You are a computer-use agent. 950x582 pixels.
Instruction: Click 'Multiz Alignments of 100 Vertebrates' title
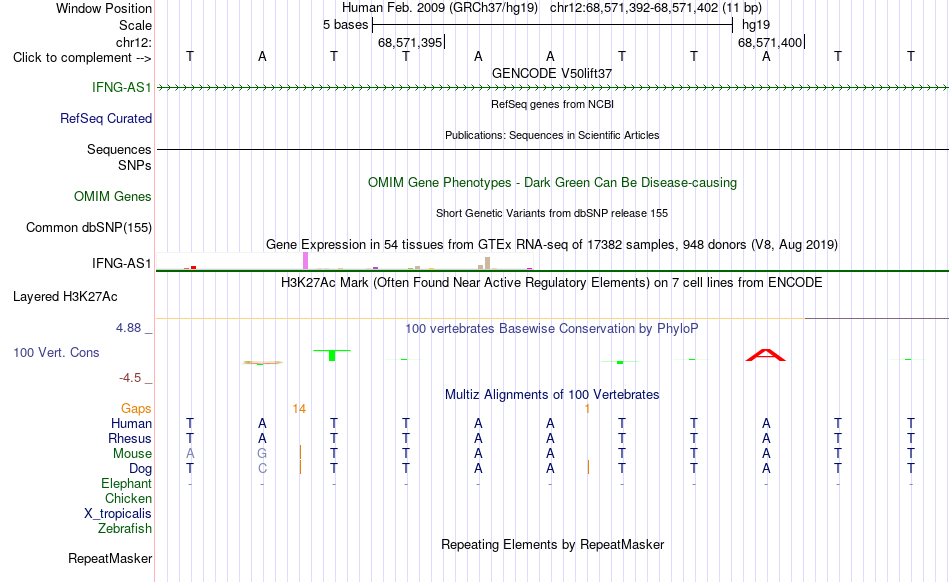coord(552,394)
